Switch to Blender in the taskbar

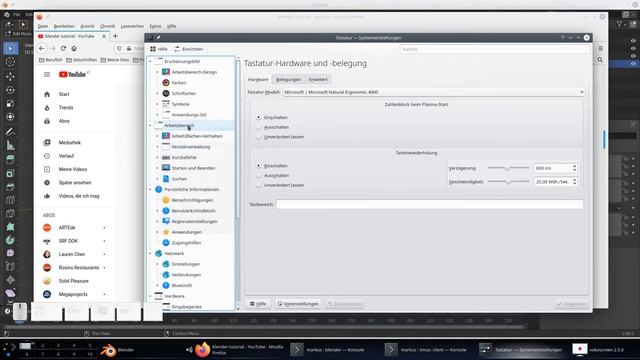tap(119, 350)
